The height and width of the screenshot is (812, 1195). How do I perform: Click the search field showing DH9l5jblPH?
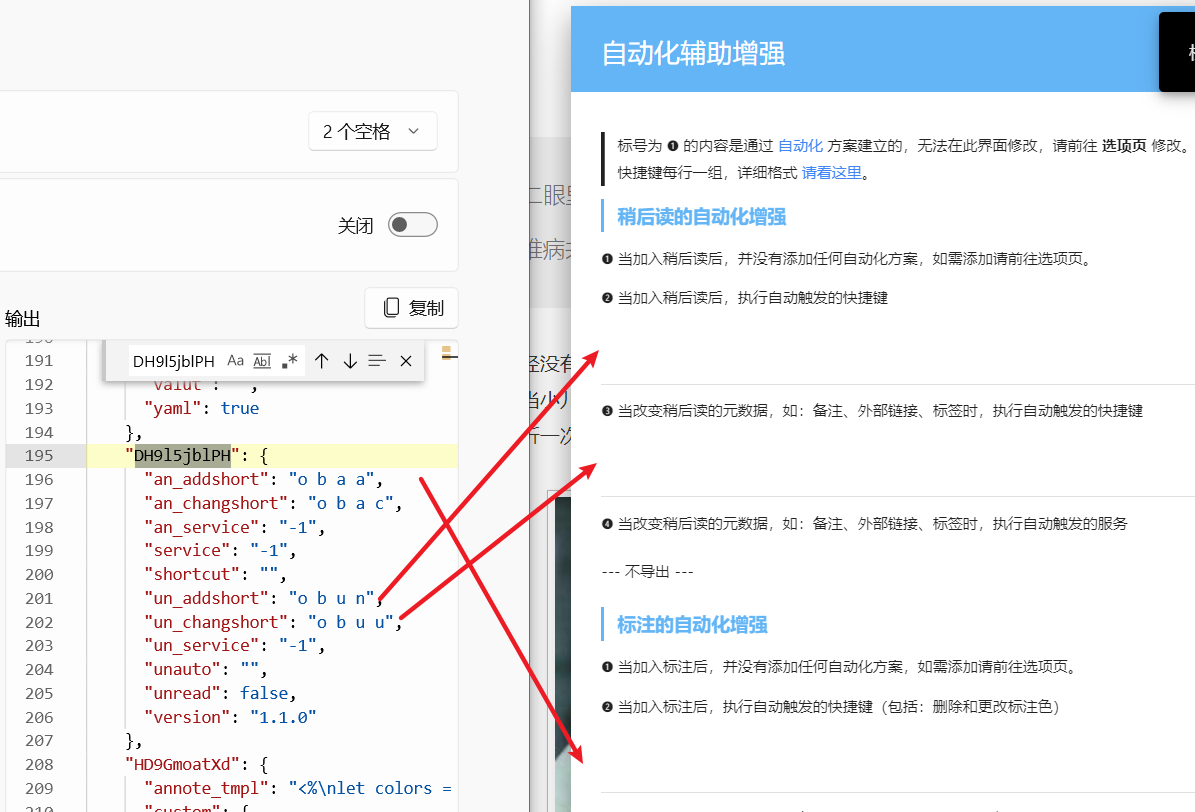pyautogui.click(x=172, y=360)
